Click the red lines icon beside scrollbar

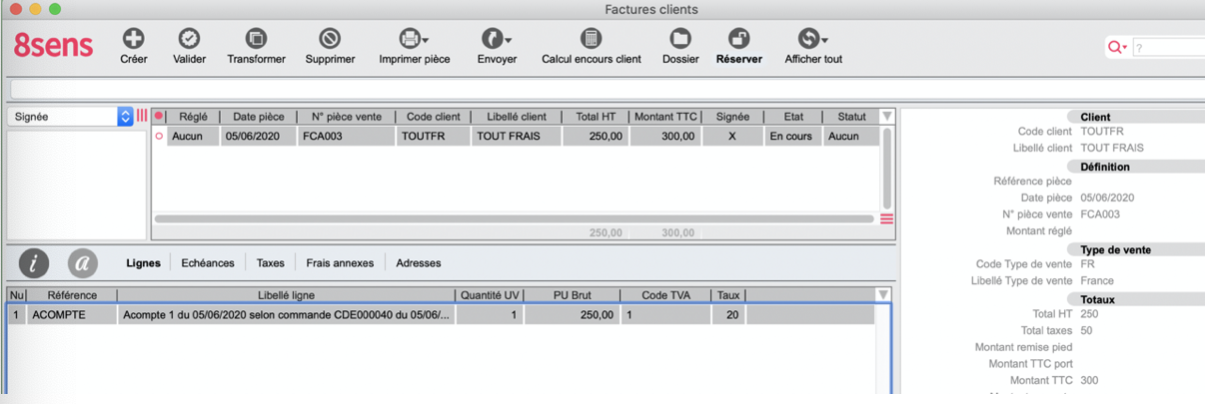[886, 219]
